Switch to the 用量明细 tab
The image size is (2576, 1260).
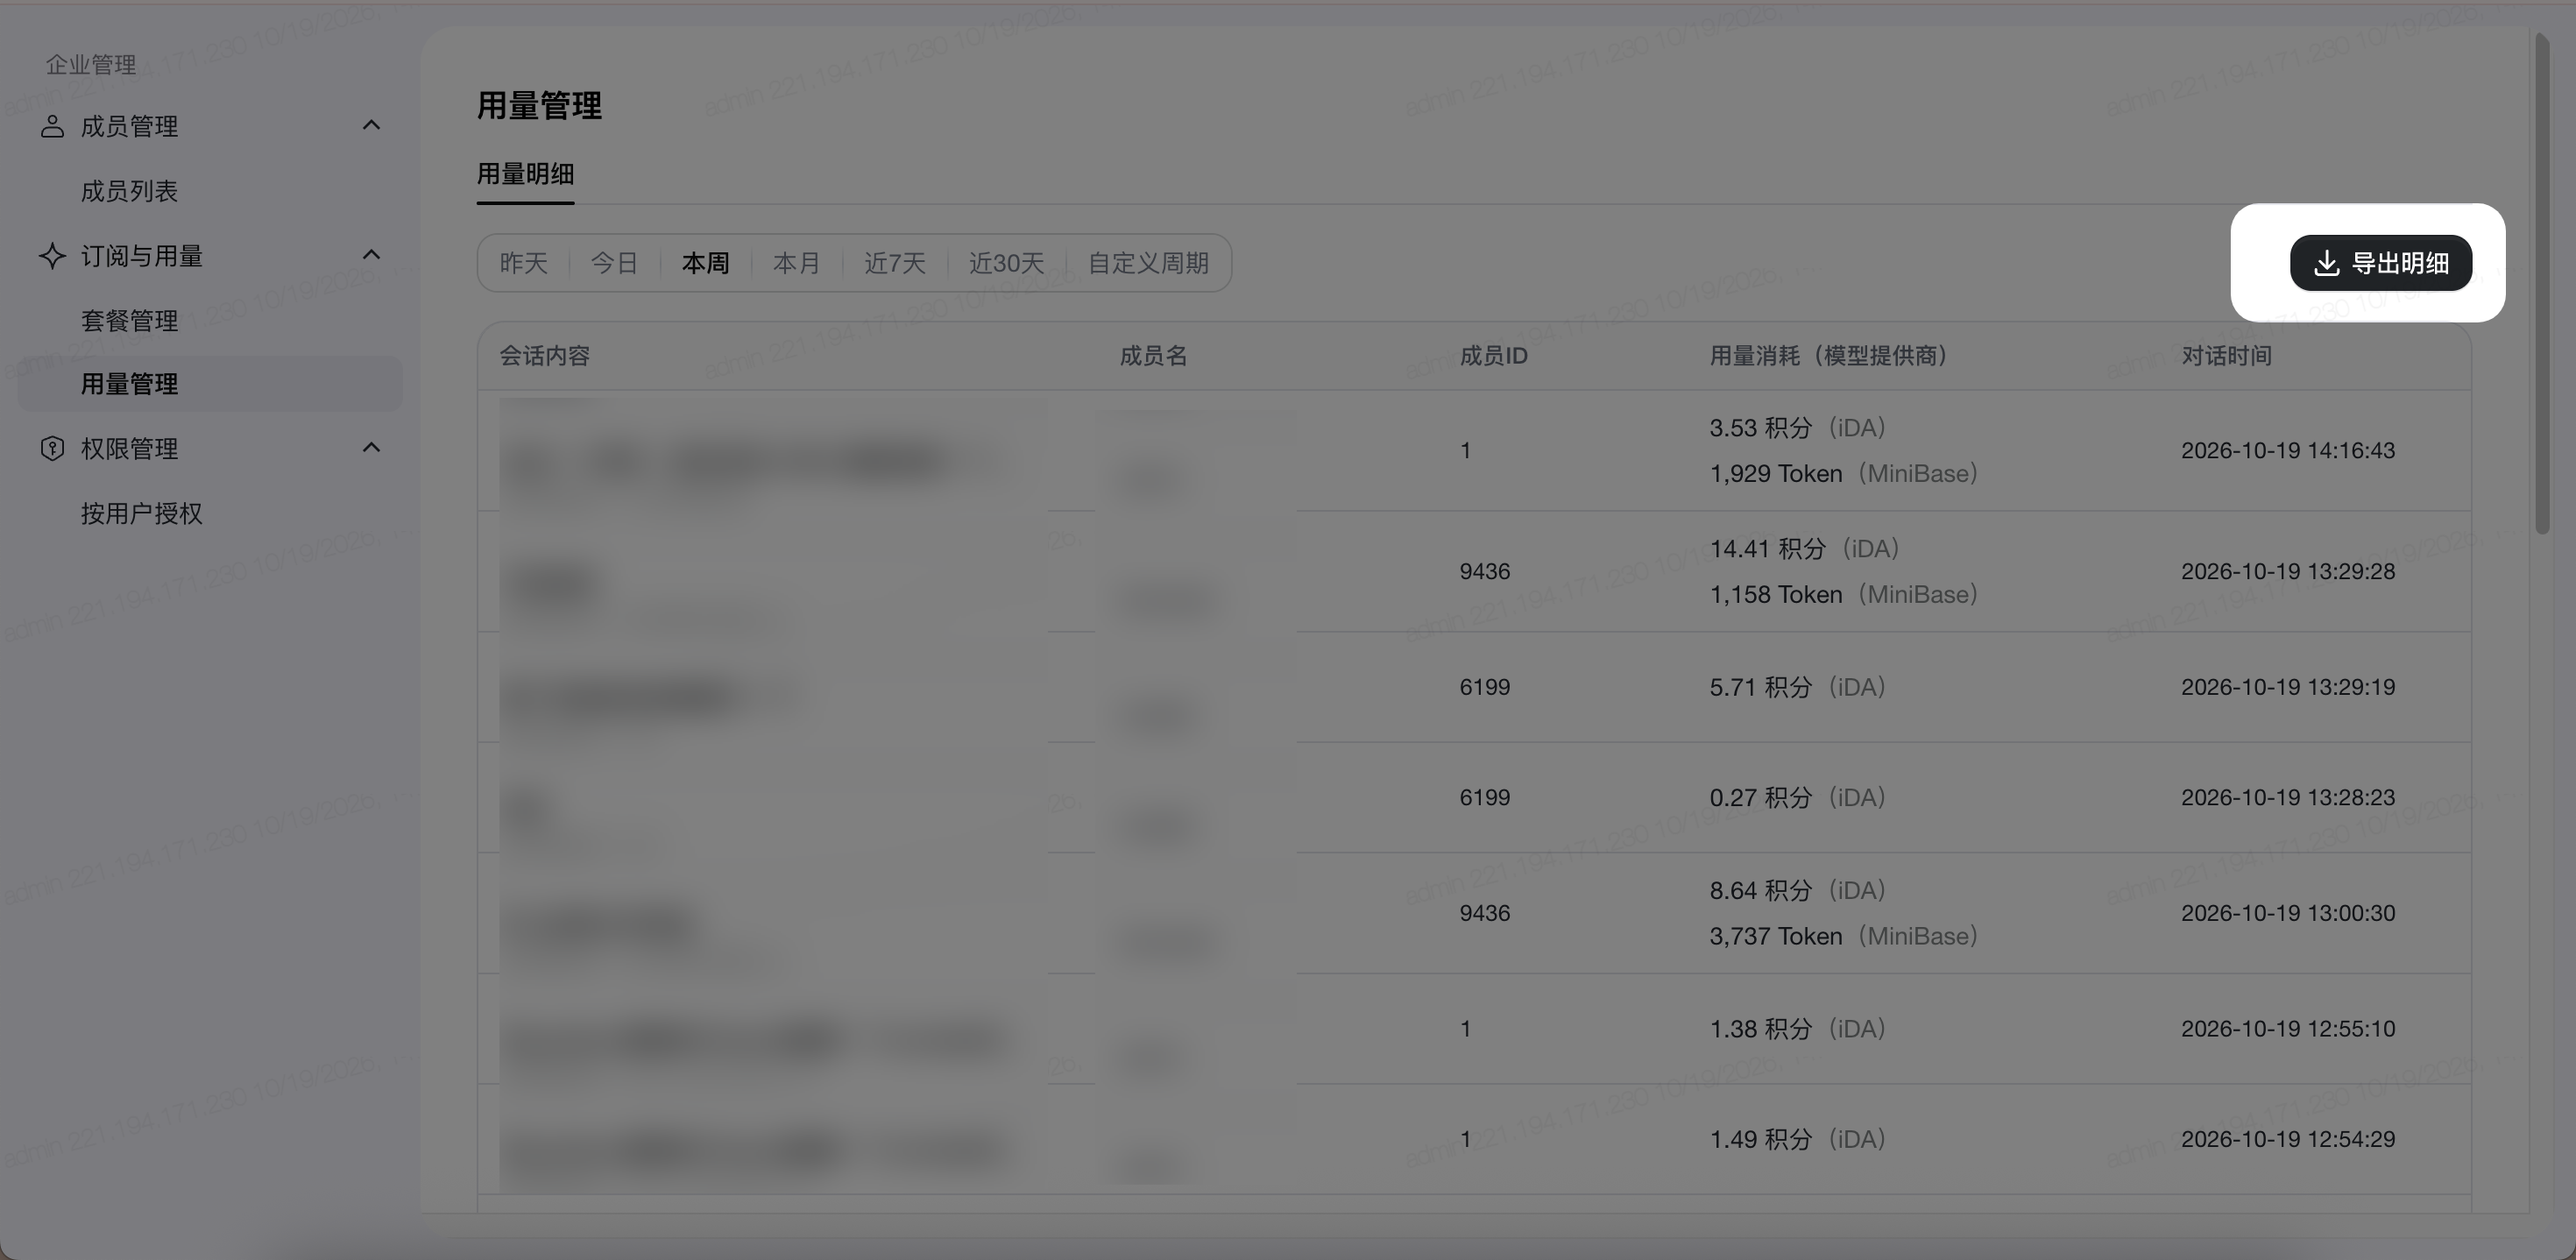(x=525, y=174)
